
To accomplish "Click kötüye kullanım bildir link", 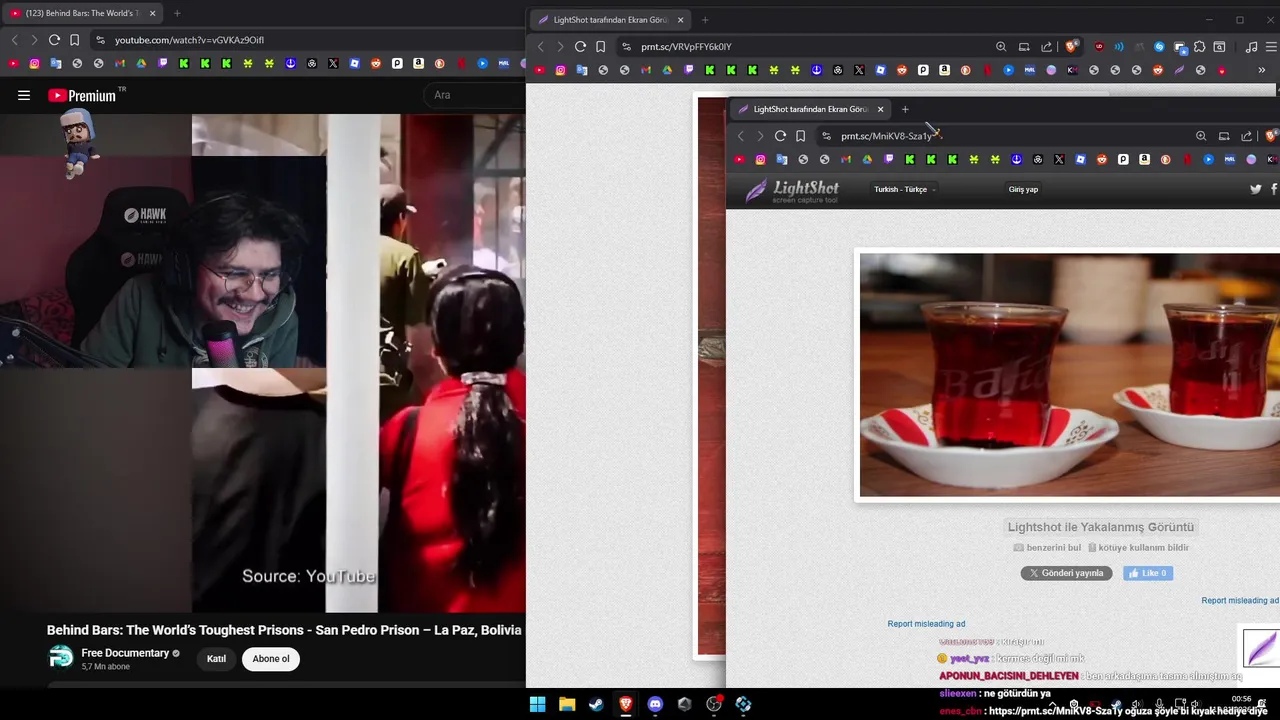I will point(1138,548).
